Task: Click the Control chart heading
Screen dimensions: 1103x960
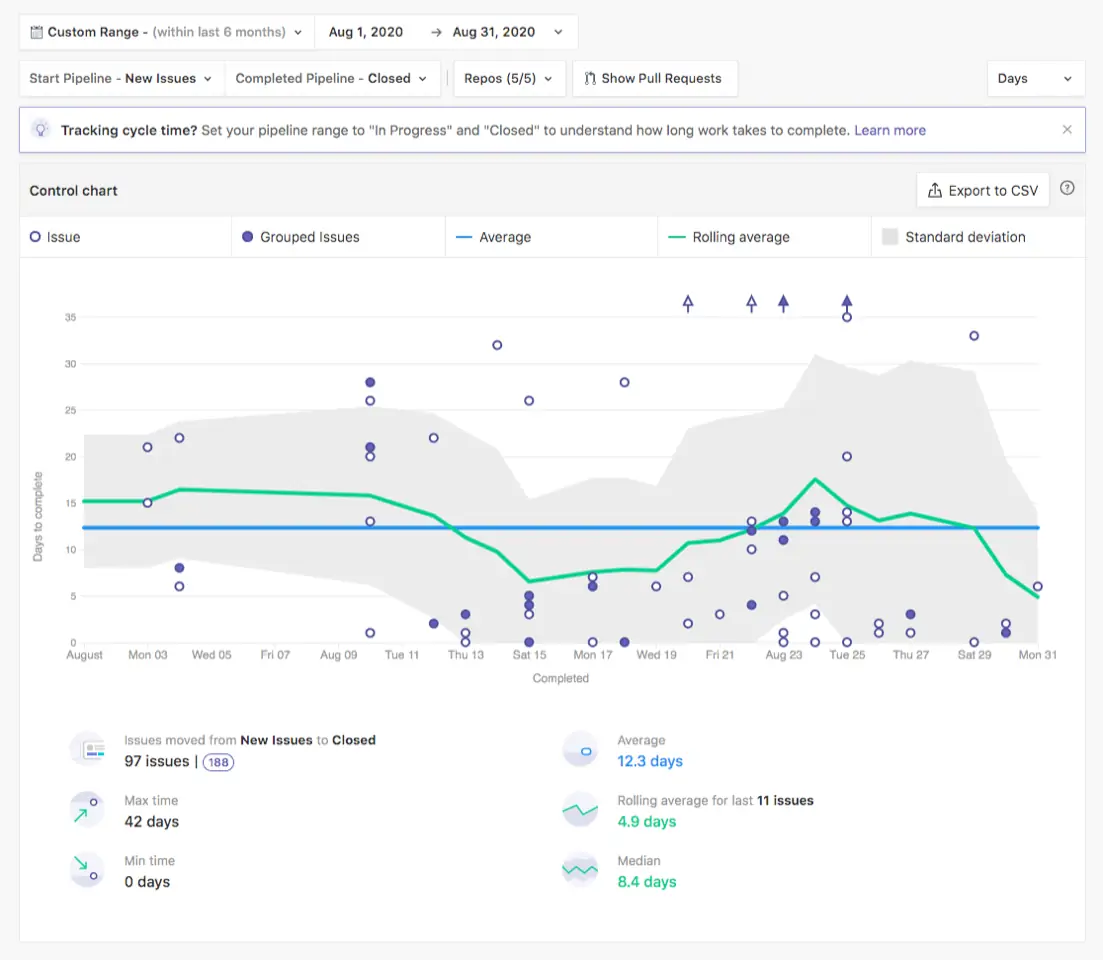Action: (x=73, y=191)
